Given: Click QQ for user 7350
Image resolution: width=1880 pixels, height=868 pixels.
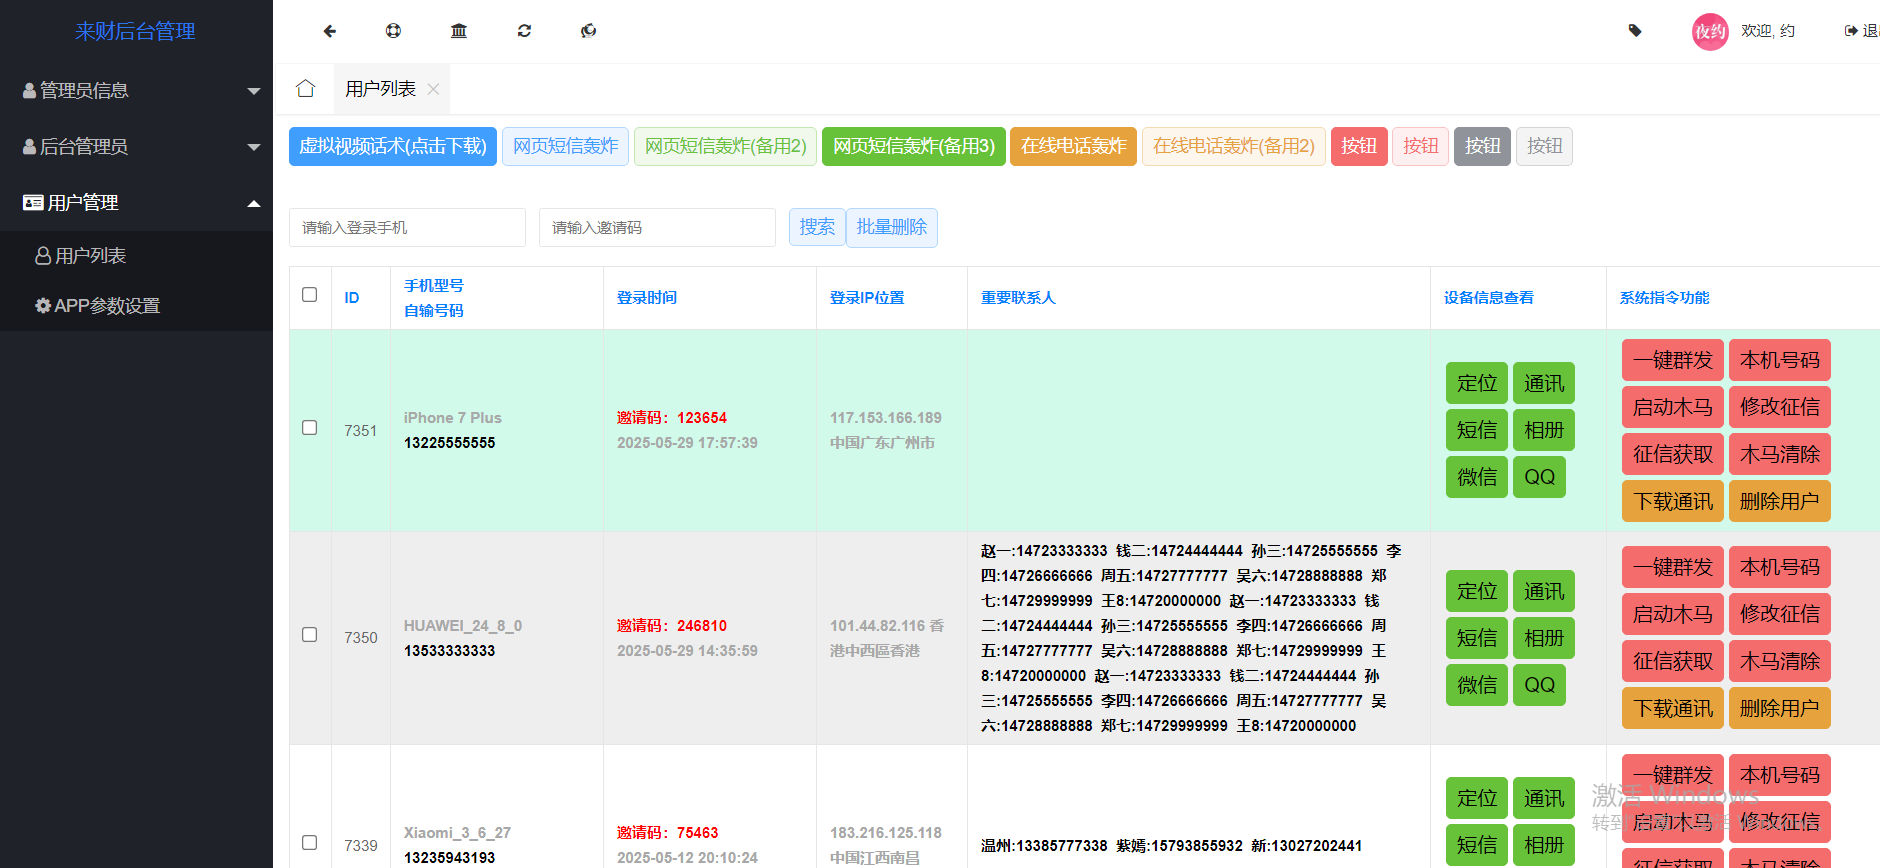Looking at the screenshot, I should point(1540,685).
